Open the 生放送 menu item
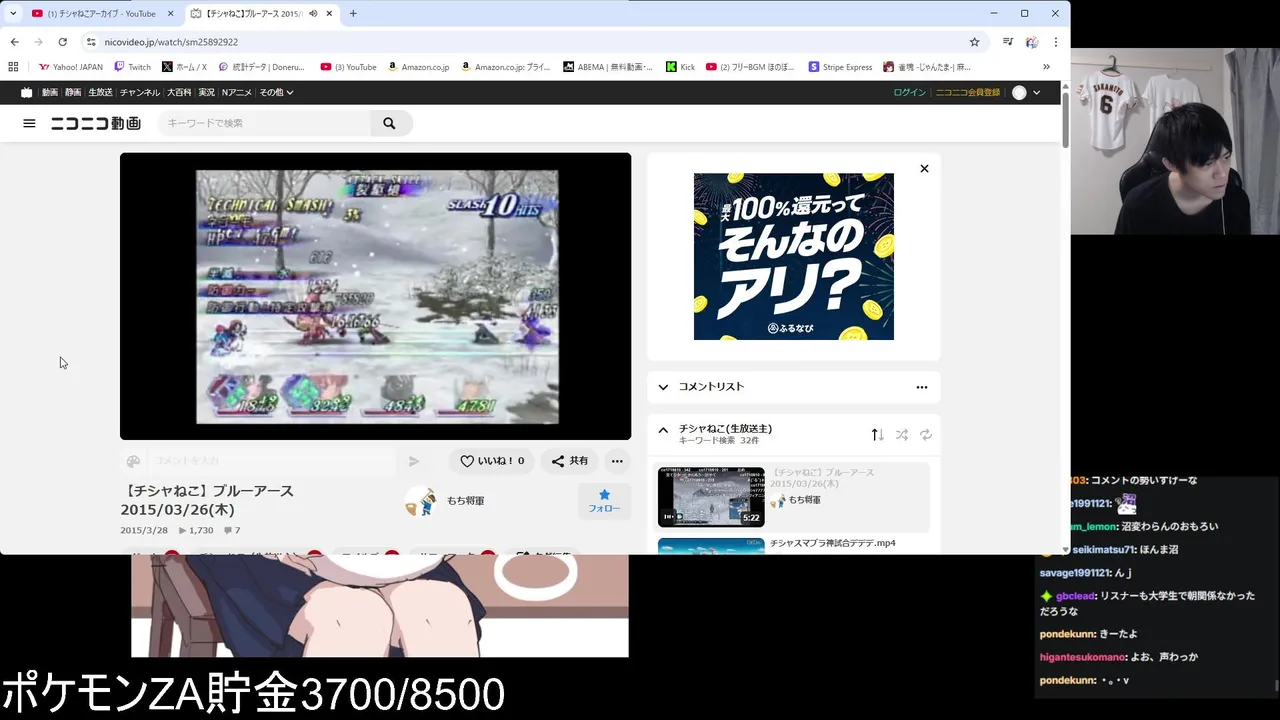This screenshot has width=1280, height=720. 100,92
